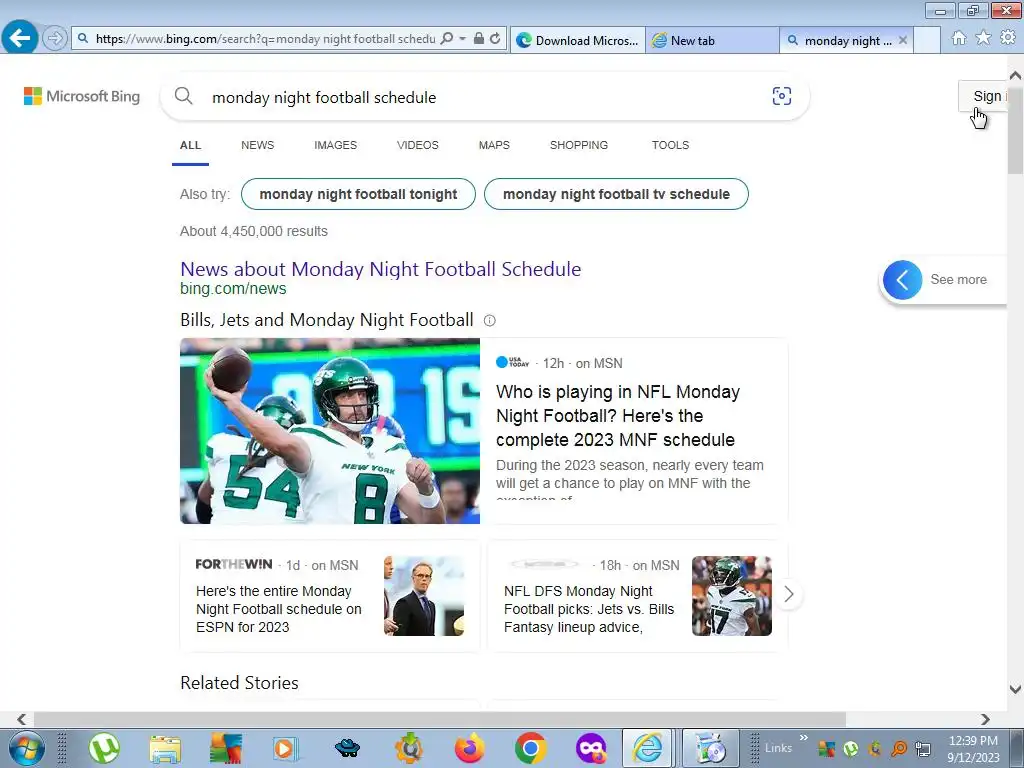The height and width of the screenshot is (768, 1024).
Task: Open the browser Home icon
Action: coord(959,38)
